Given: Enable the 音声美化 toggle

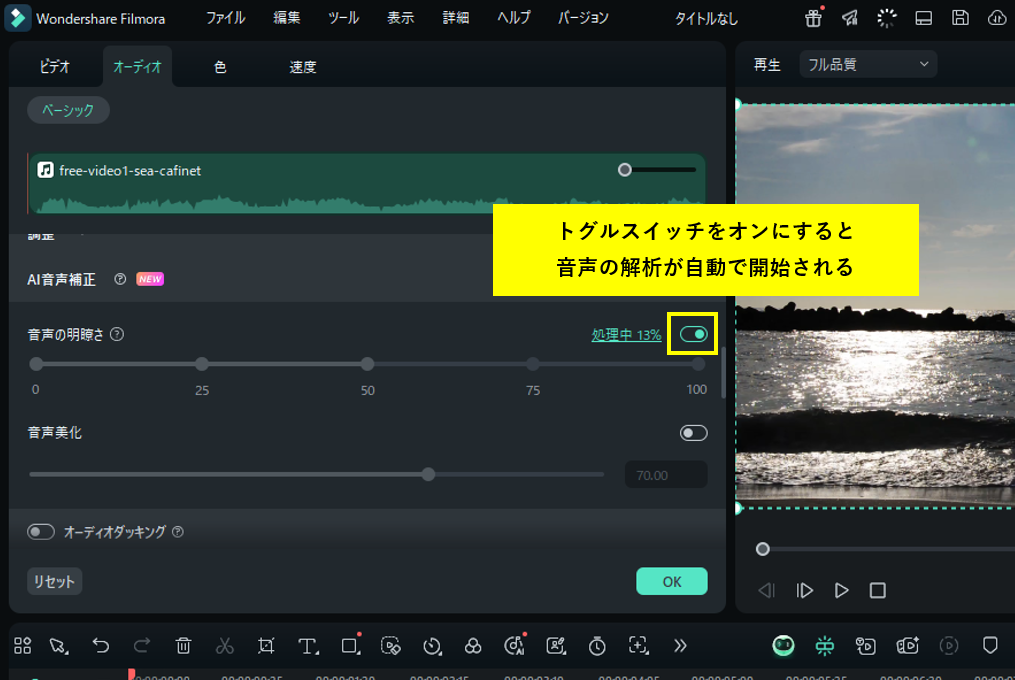Looking at the screenshot, I should coord(693,432).
